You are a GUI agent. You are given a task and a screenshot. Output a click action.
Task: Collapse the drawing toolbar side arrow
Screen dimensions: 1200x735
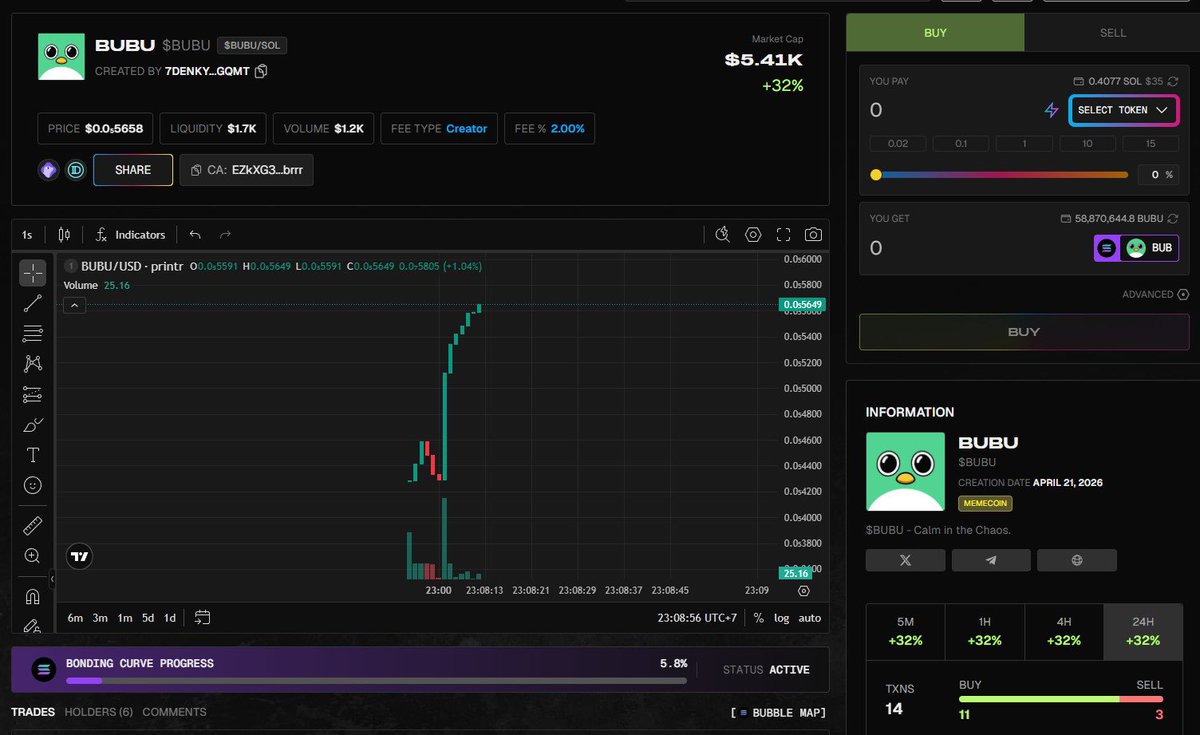[x=51, y=579]
